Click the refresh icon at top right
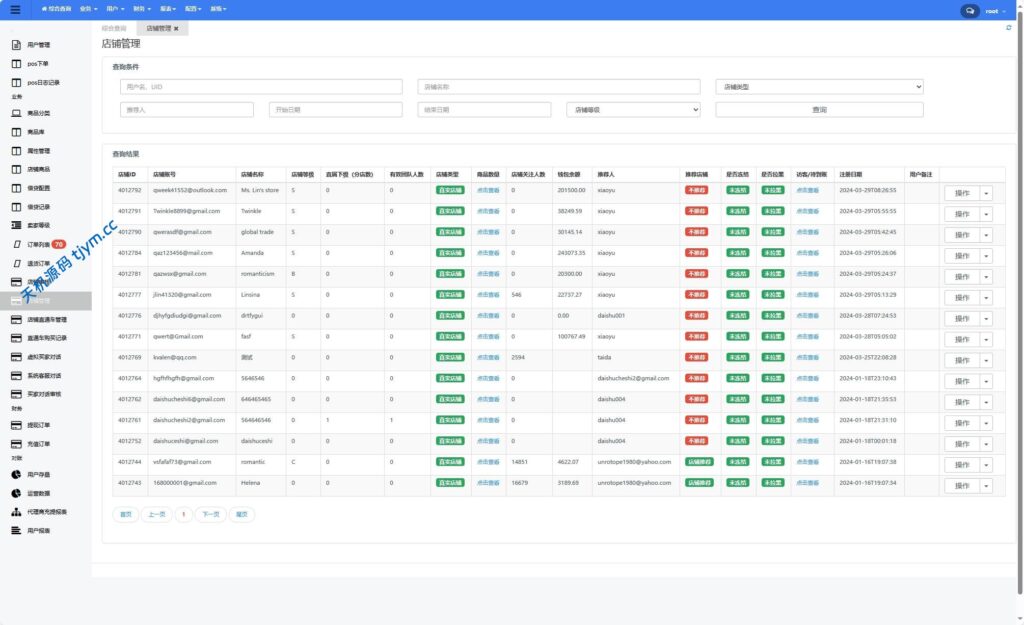This screenshot has width=1024, height=625. [x=1008, y=28]
